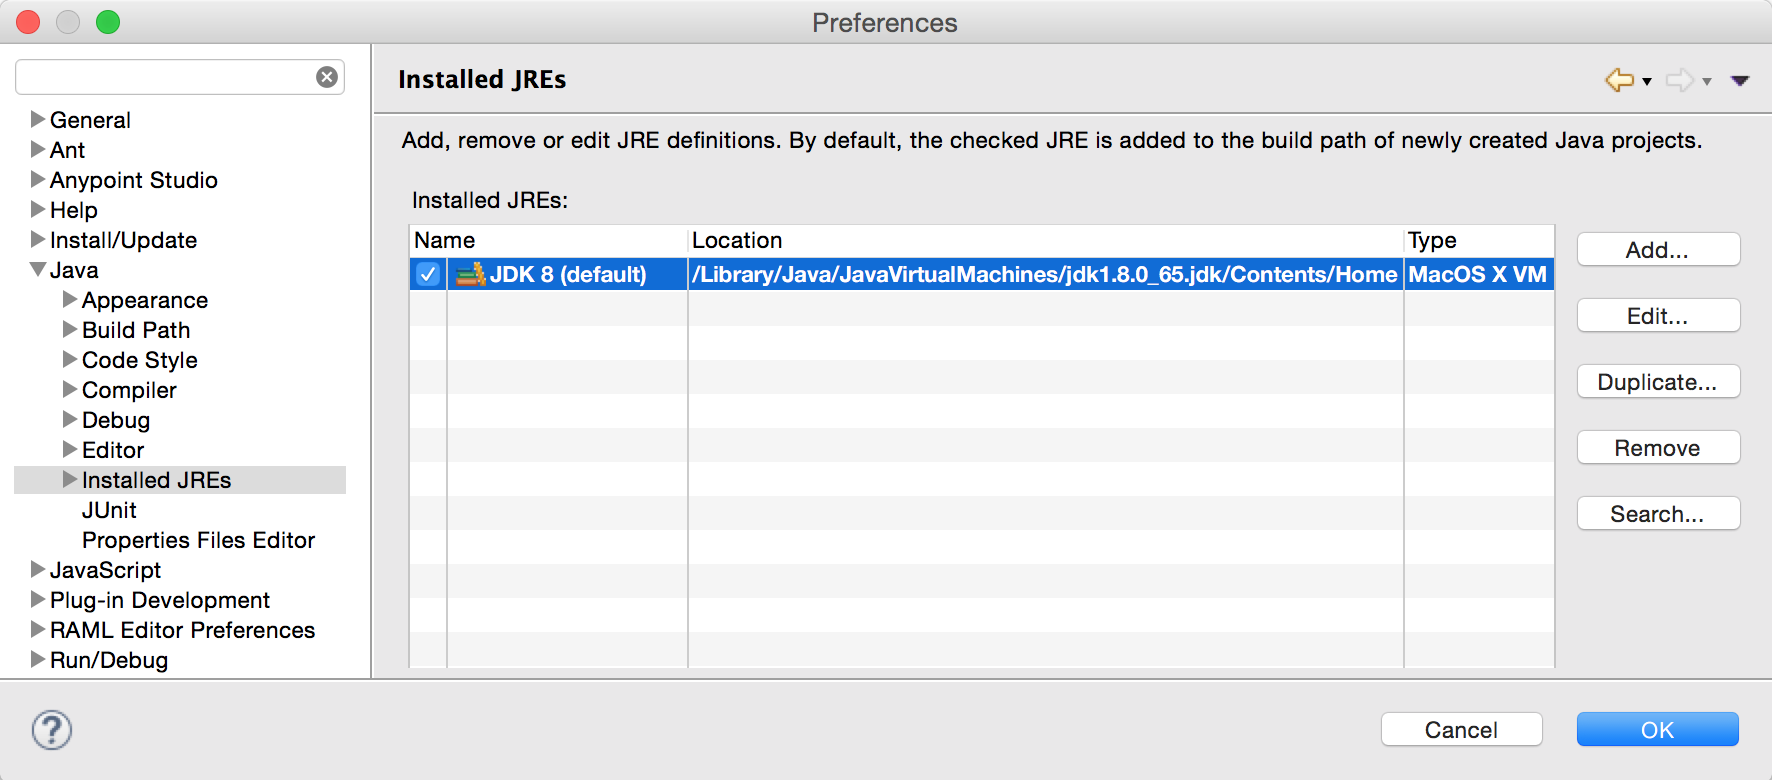The height and width of the screenshot is (780, 1772).
Task: Click the JDK 8 library icon
Action: point(470,274)
